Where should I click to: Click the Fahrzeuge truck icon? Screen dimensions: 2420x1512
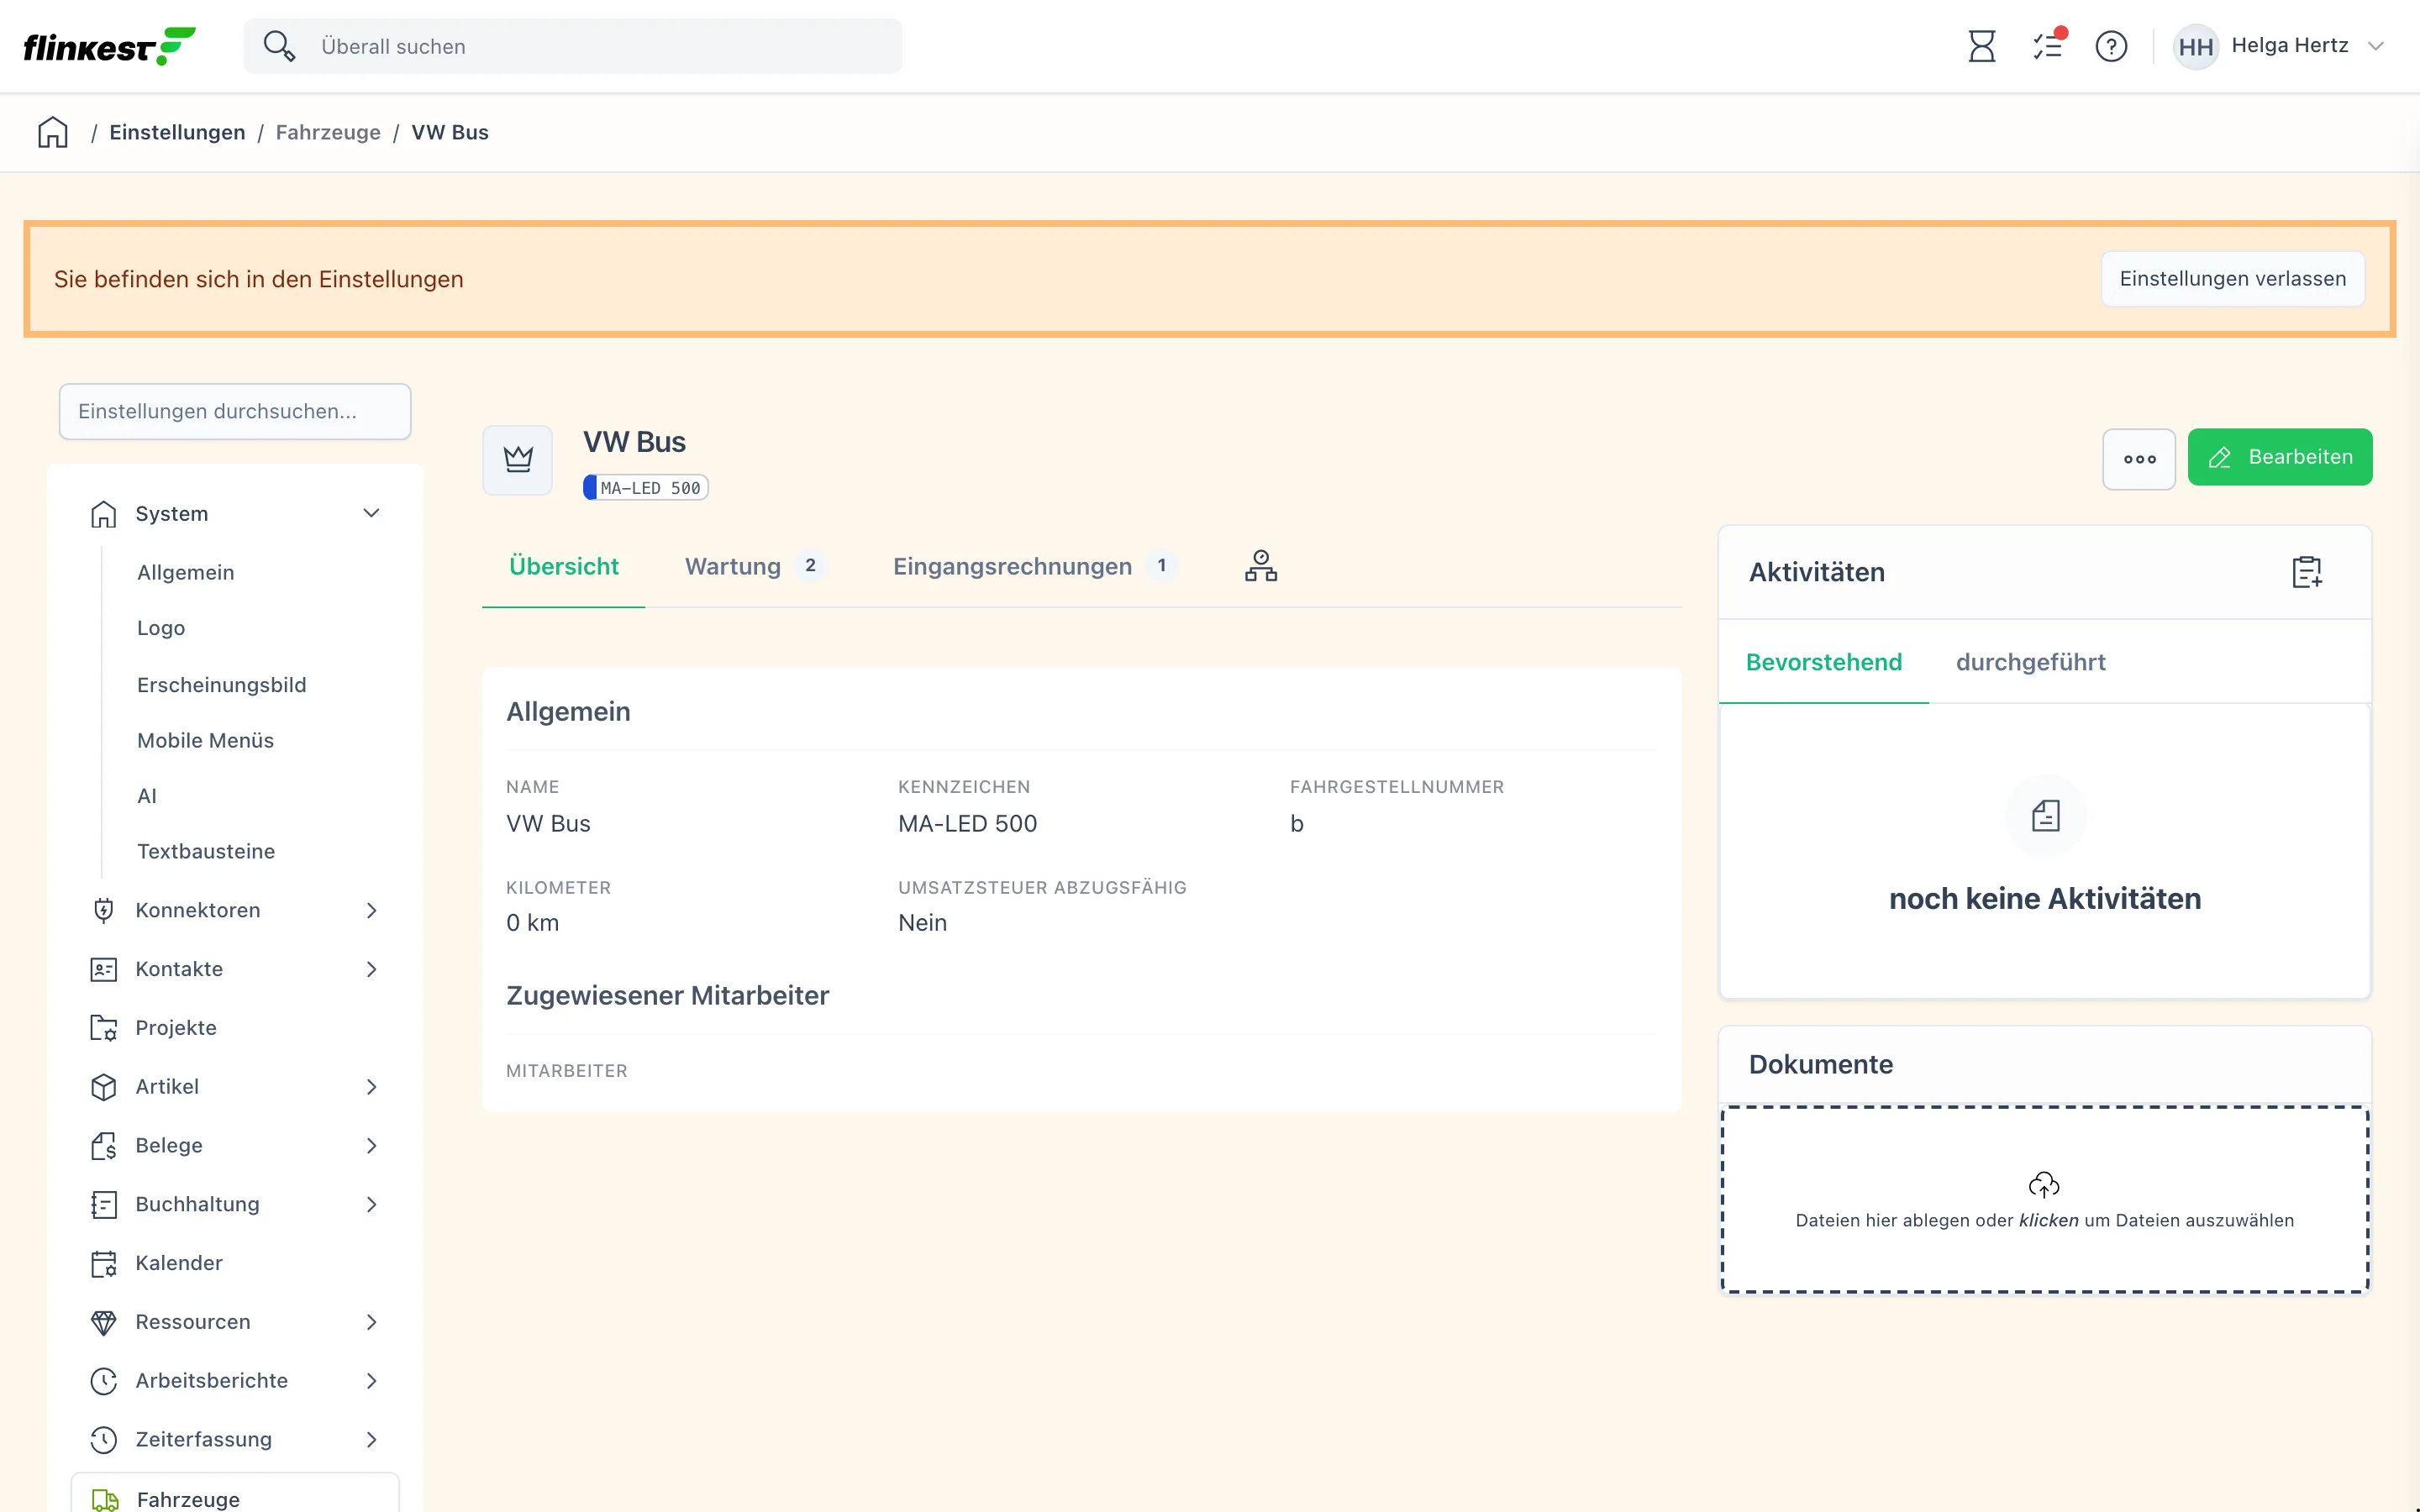pos(106,1499)
